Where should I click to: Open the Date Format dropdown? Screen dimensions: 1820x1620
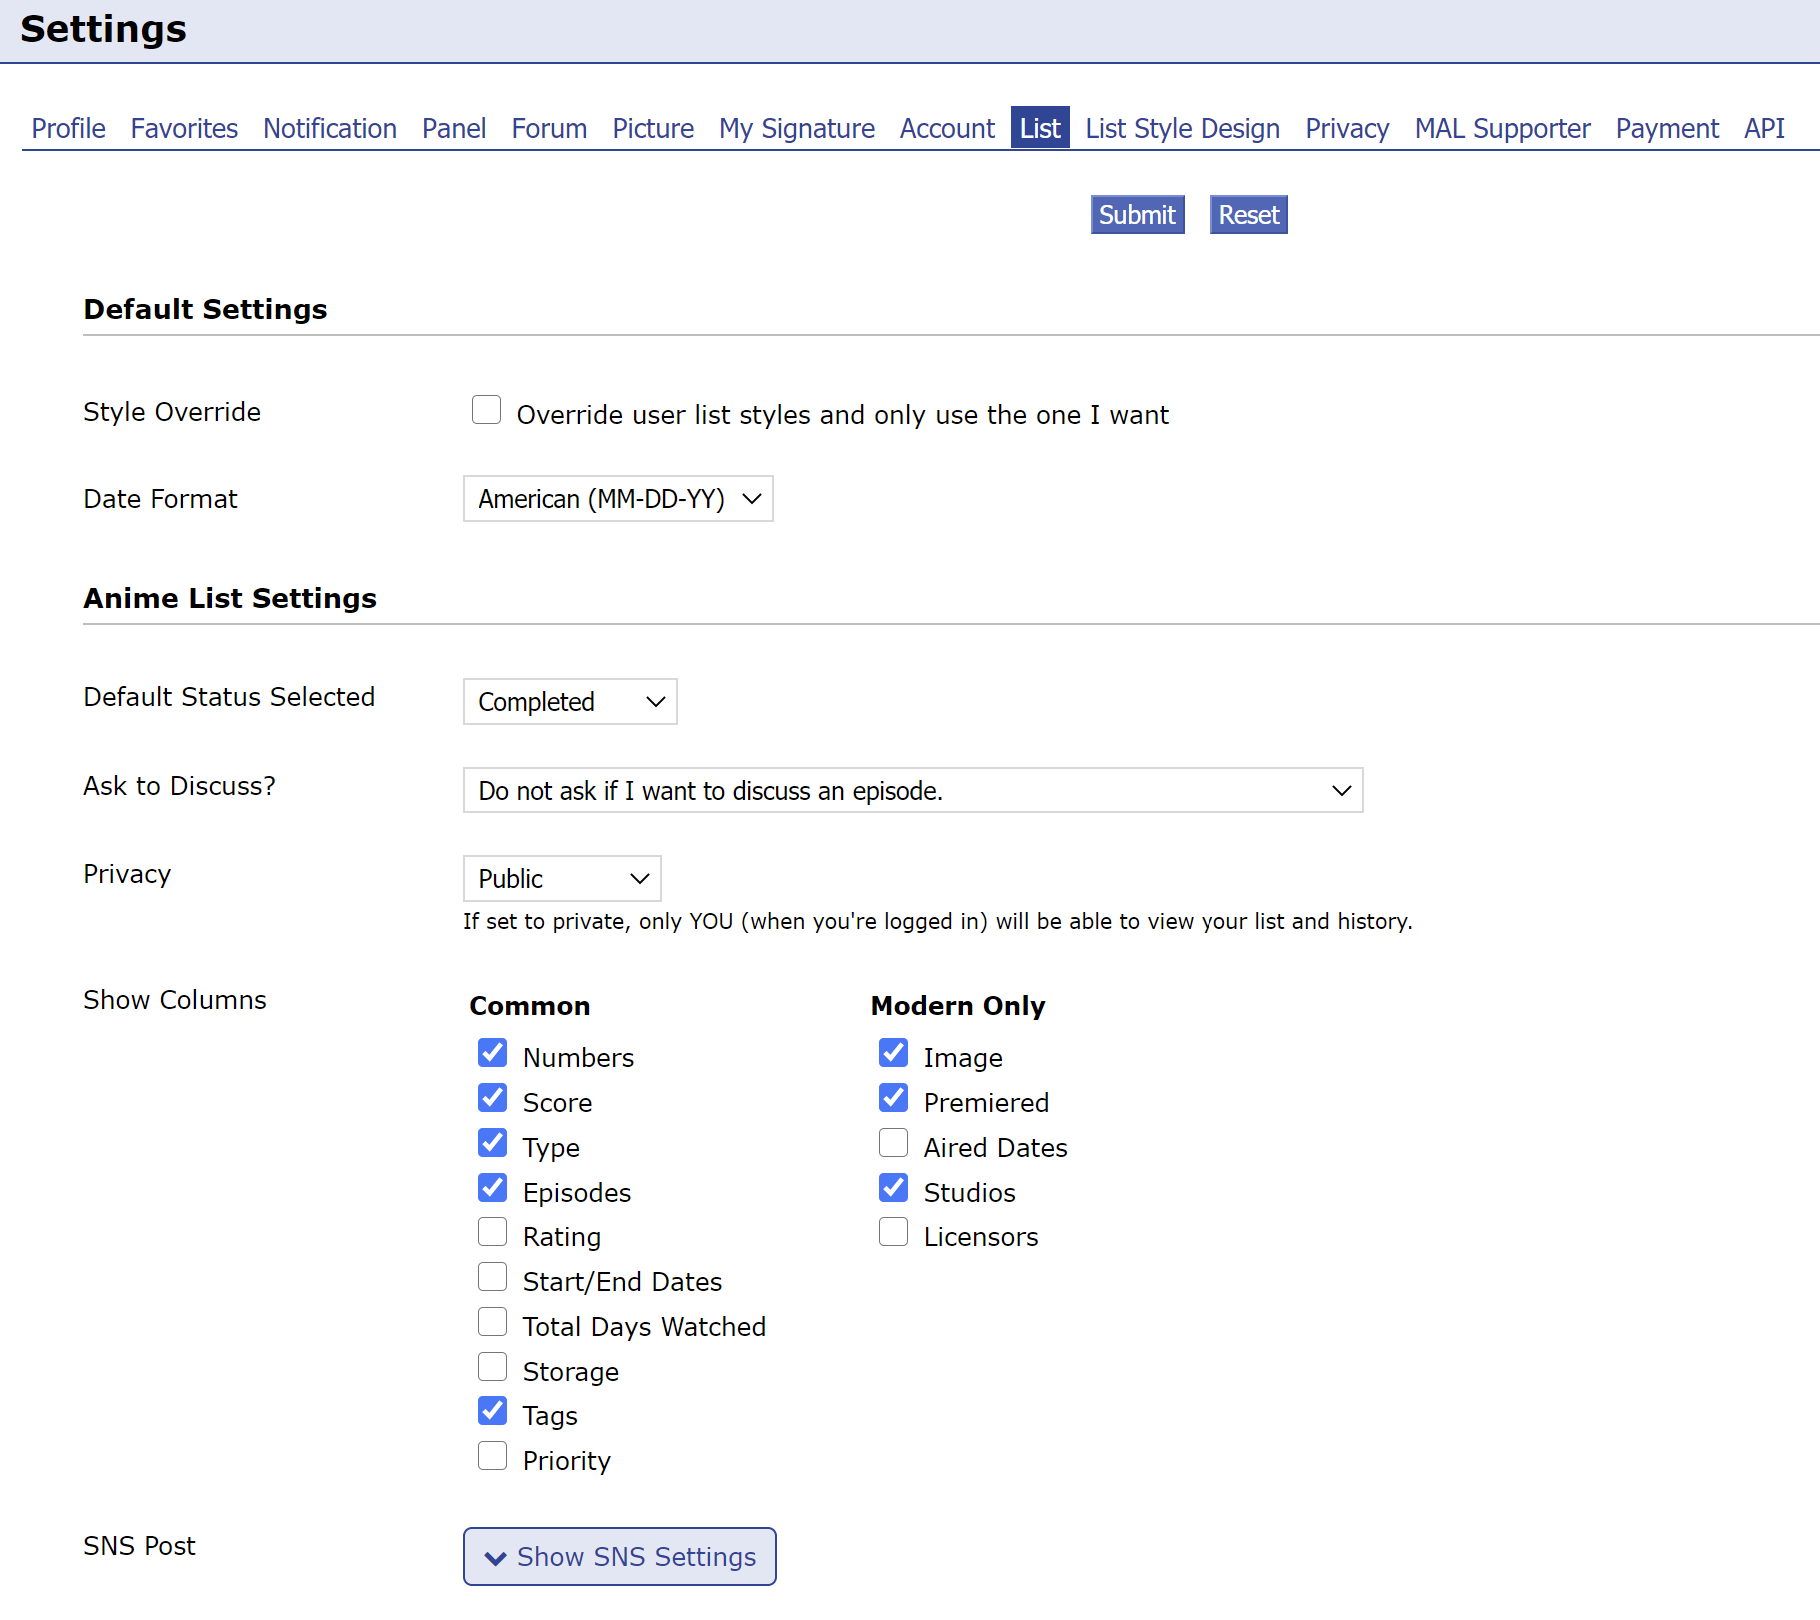[618, 499]
